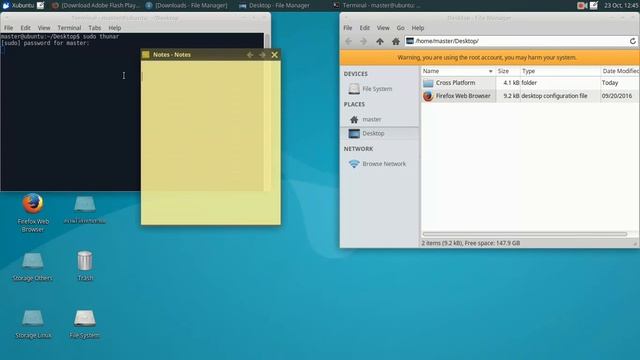Open the Help menu in the file manager
The image size is (640, 360).
coord(418,28)
